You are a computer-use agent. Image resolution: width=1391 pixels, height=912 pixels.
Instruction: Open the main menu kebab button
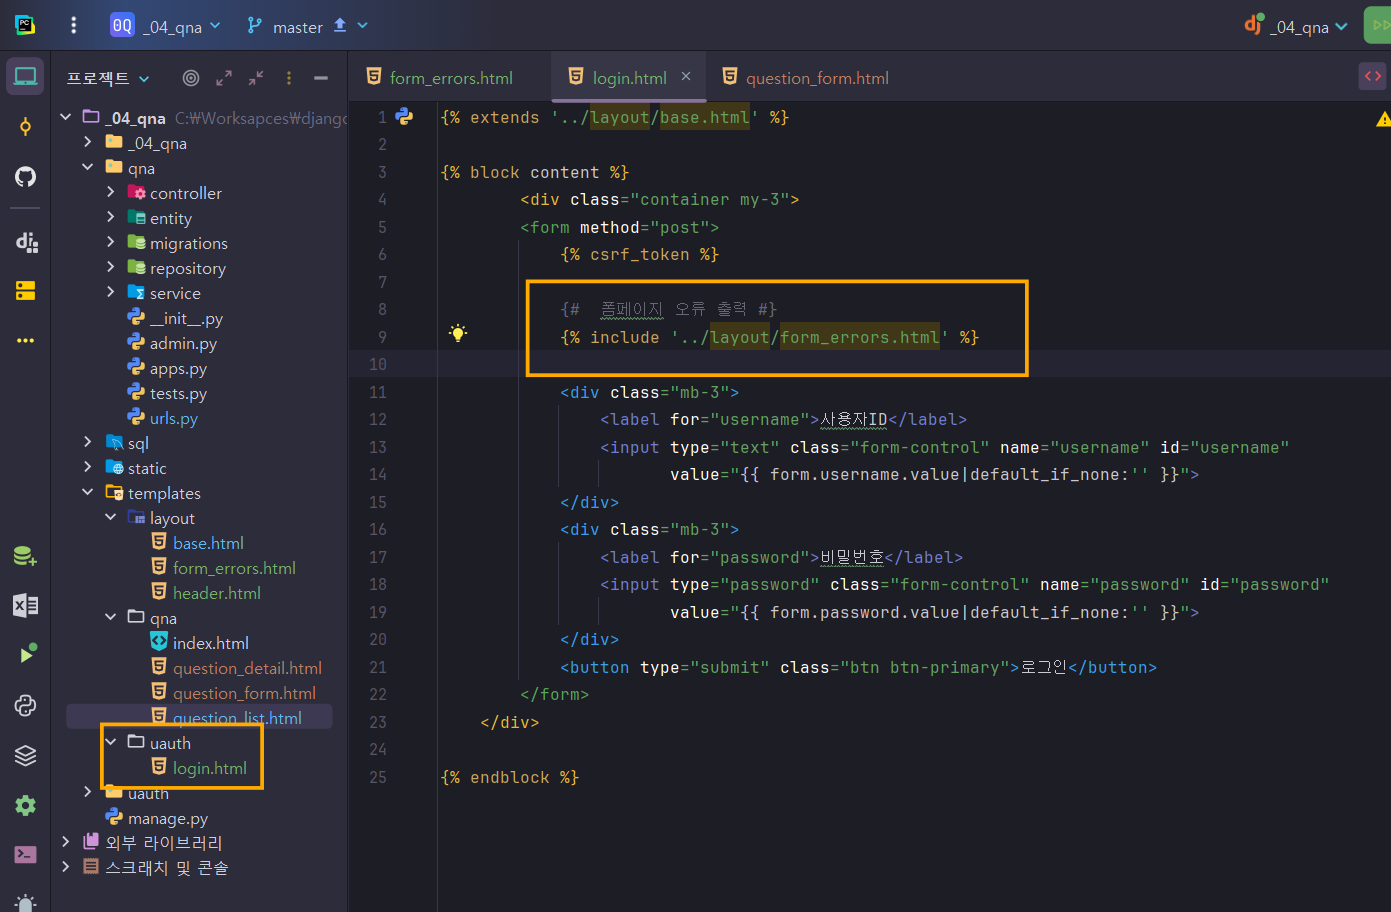pos(73,25)
